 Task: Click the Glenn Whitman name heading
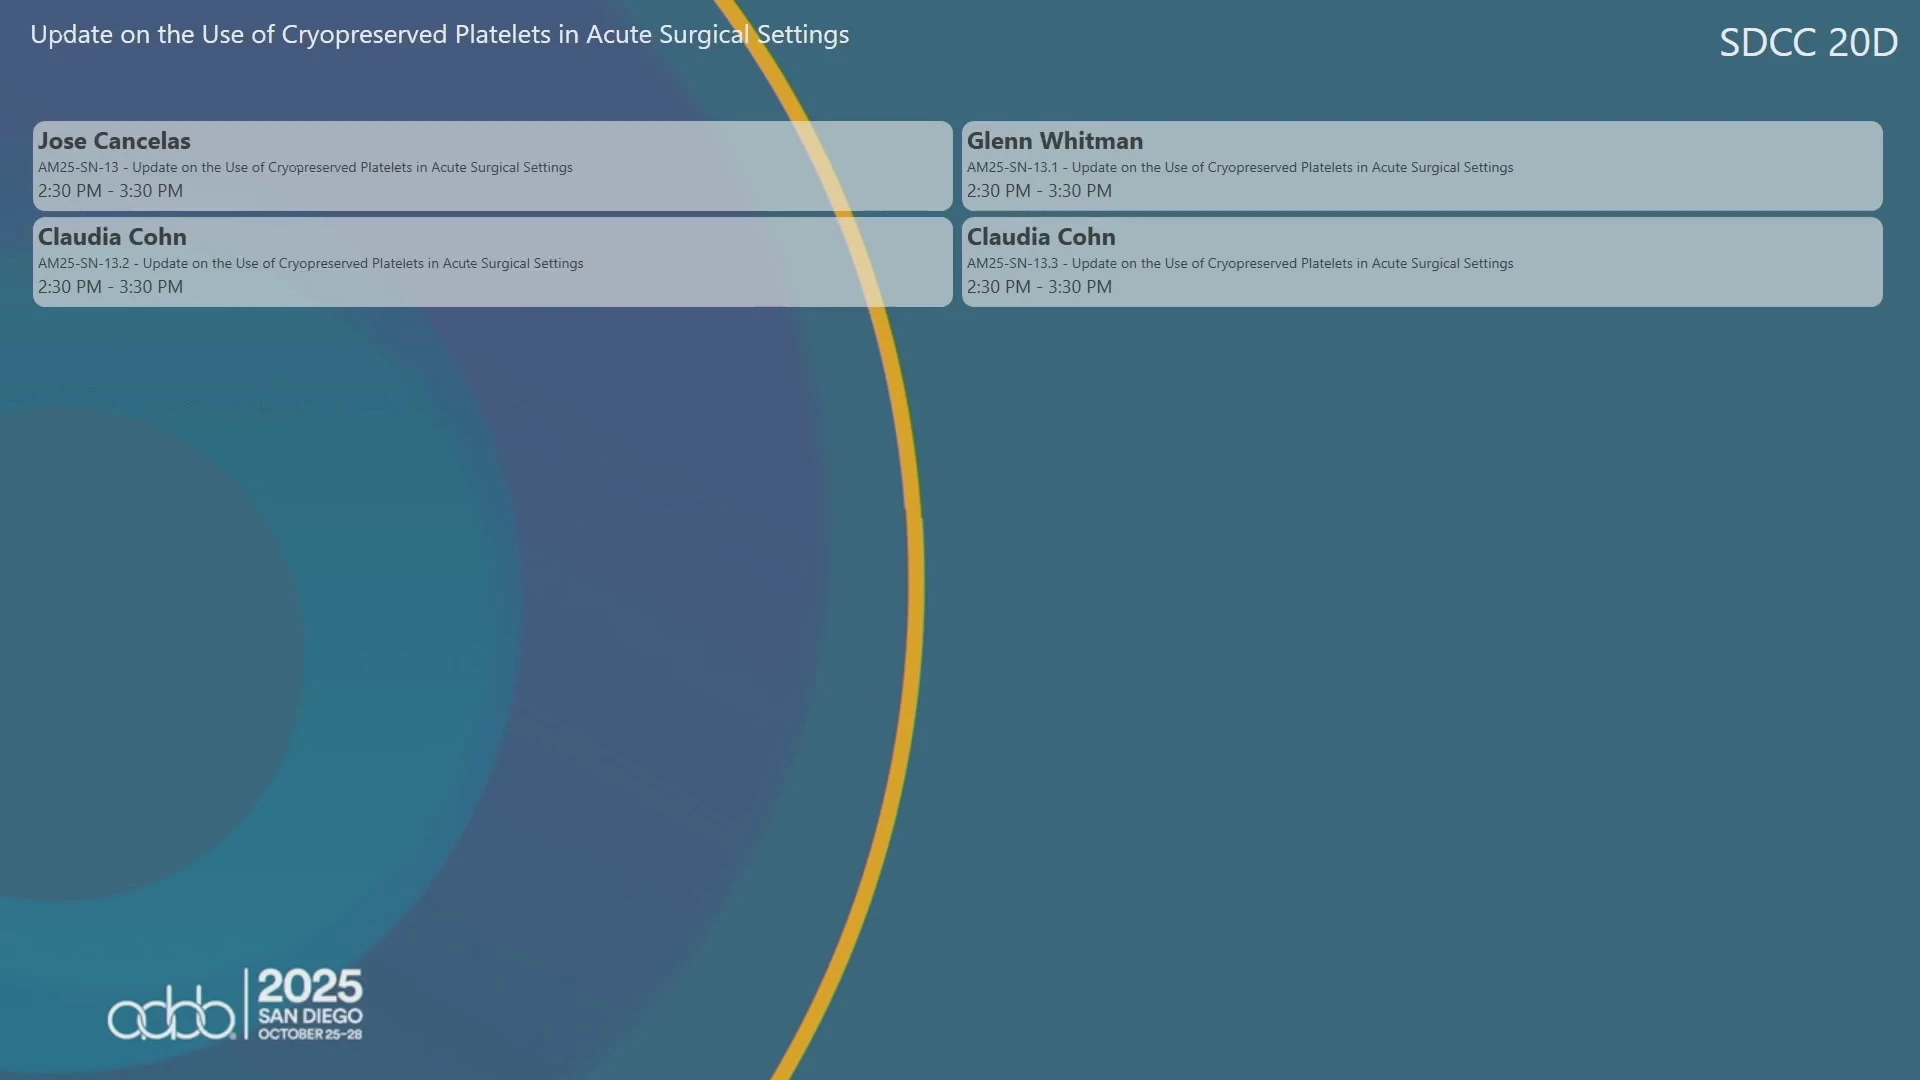pyautogui.click(x=1054, y=141)
